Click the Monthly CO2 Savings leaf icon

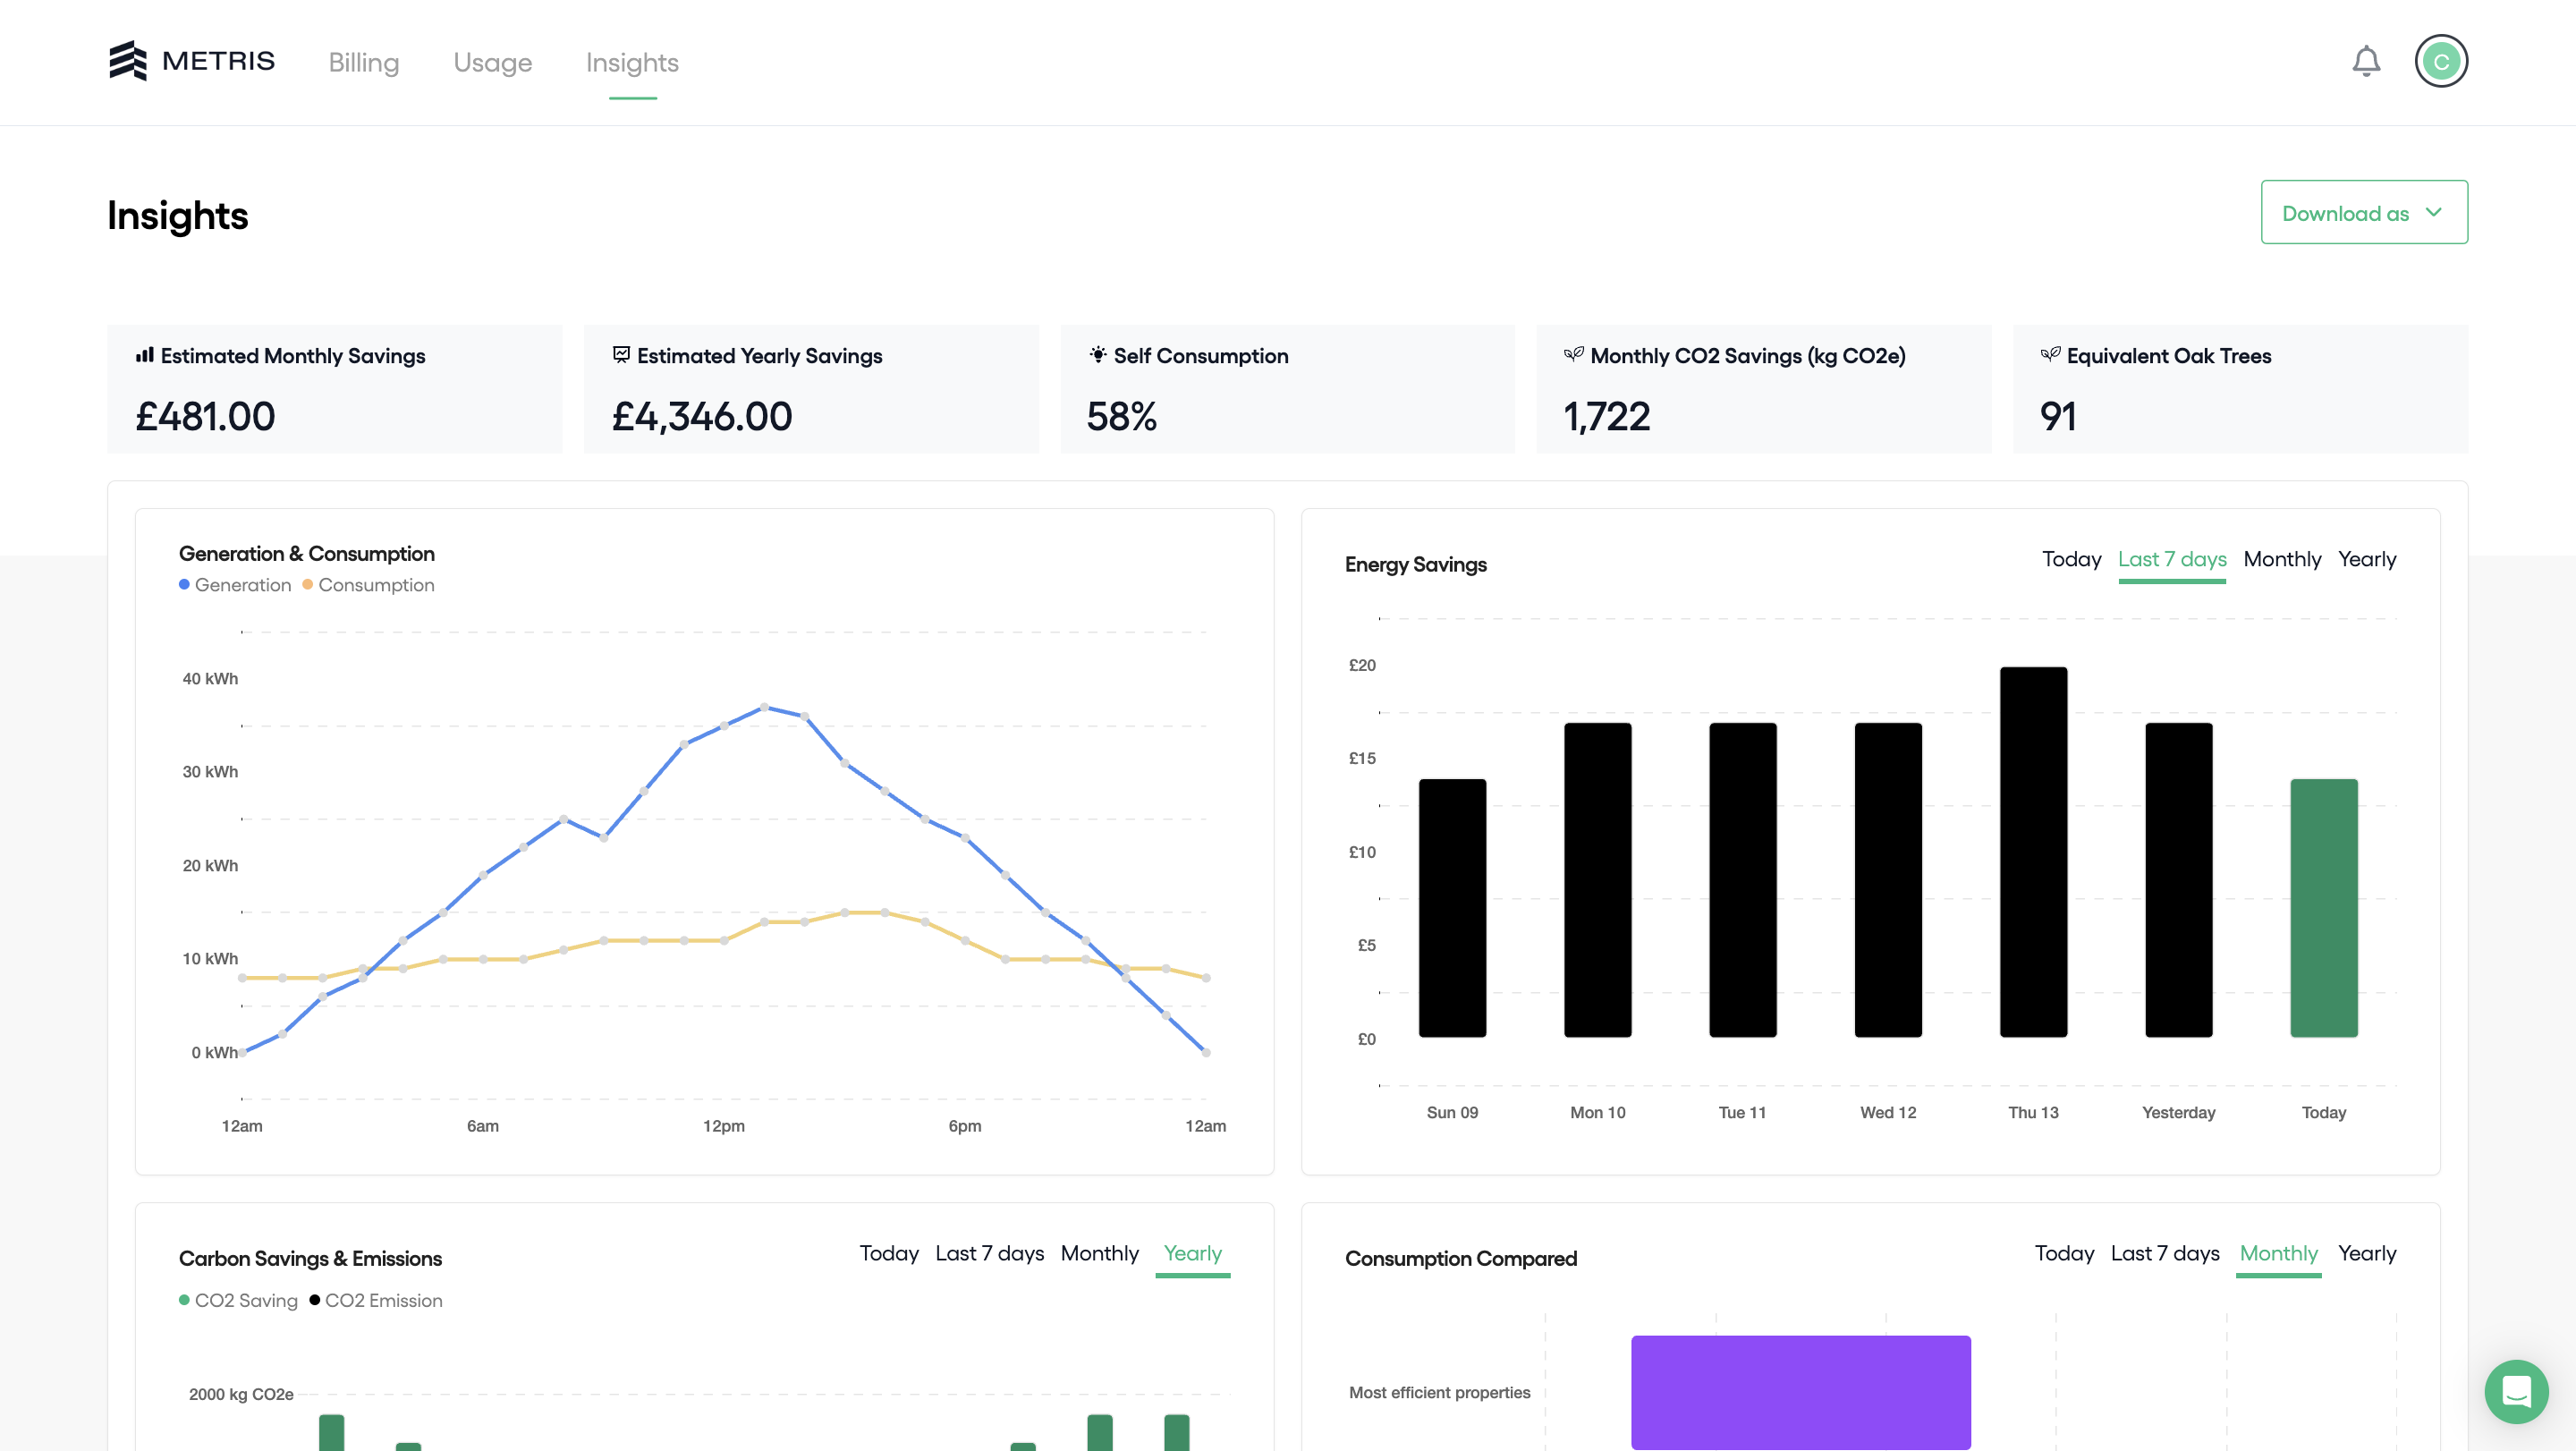(1574, 355)
